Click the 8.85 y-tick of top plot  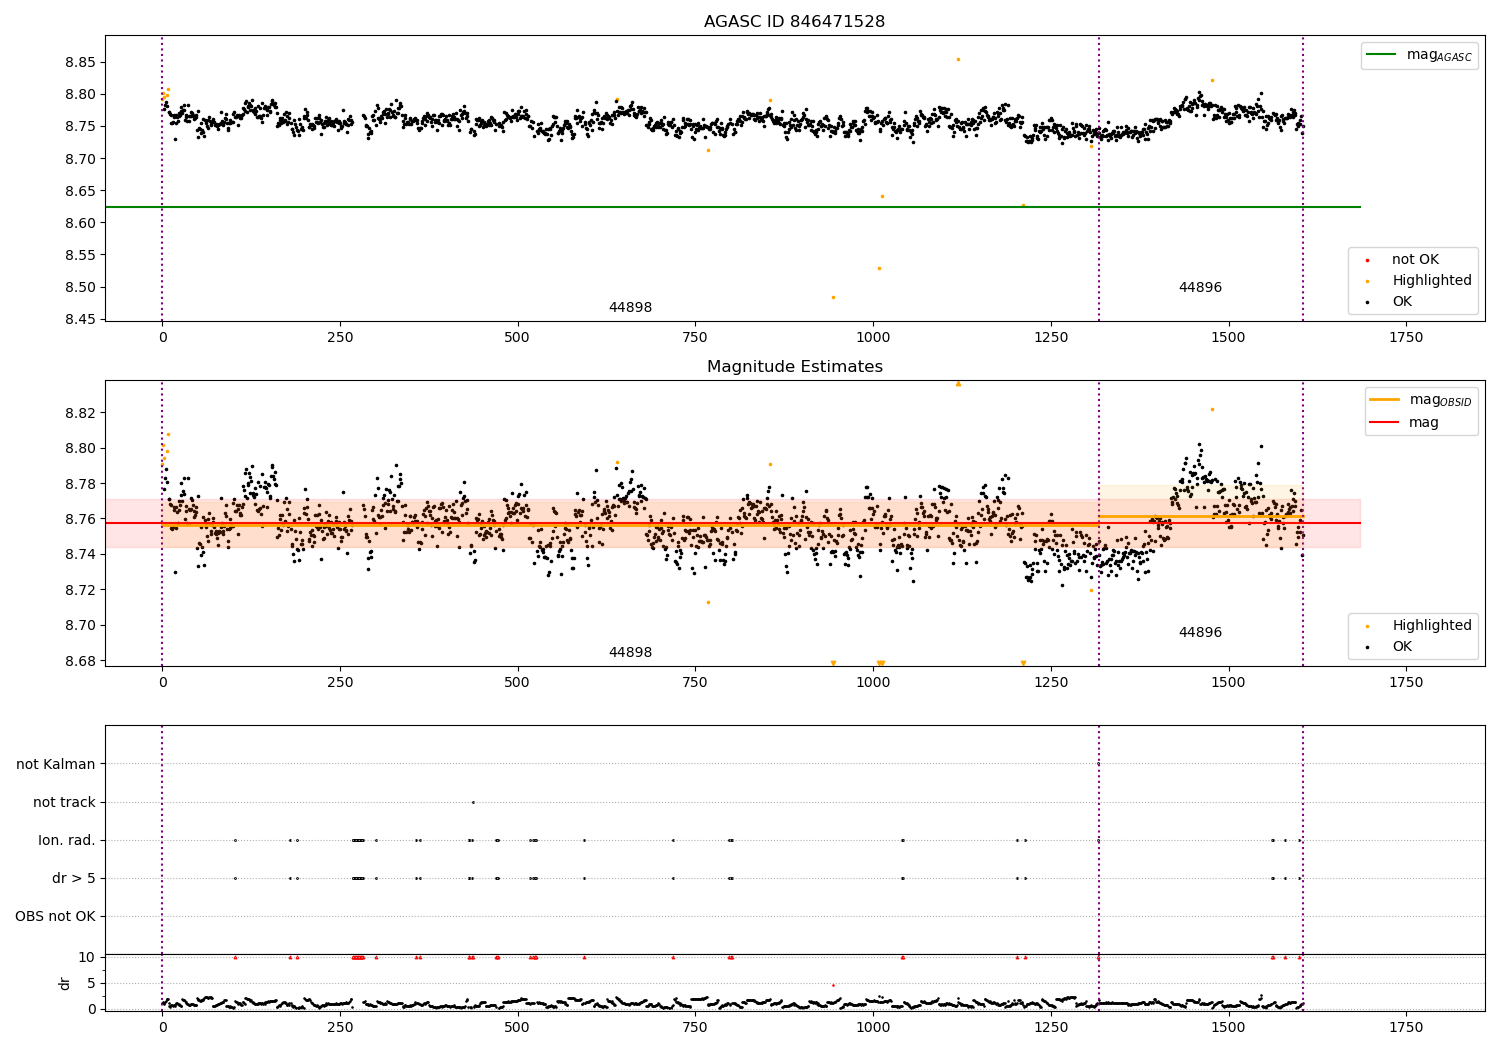[x=80, y=62]
